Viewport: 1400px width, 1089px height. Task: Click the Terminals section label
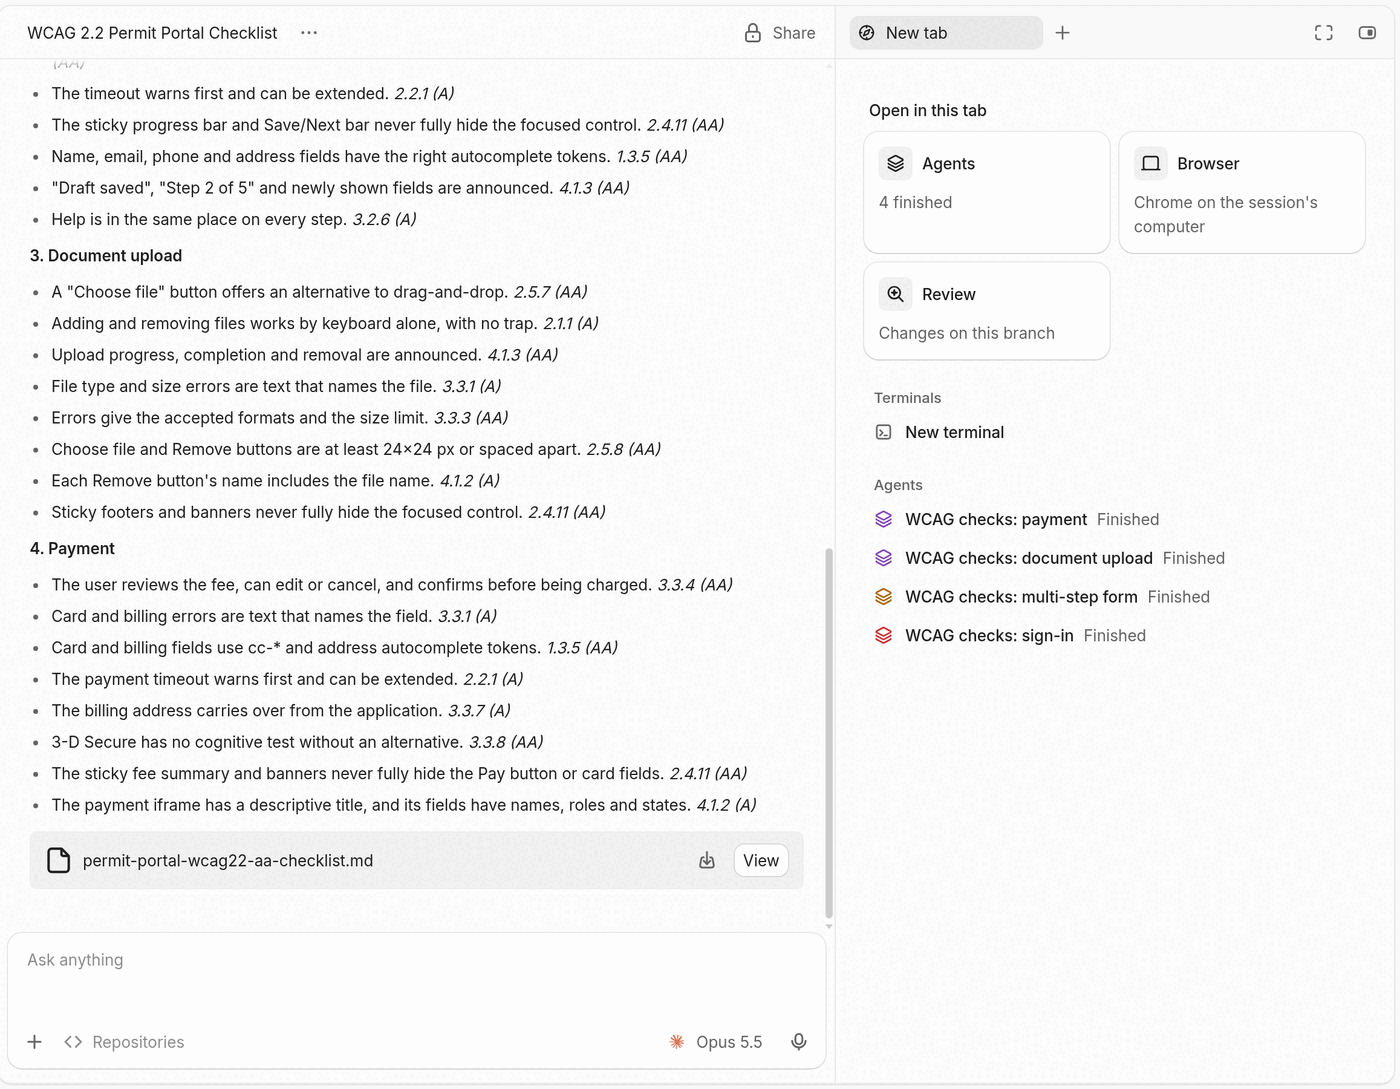coord(908,398)
